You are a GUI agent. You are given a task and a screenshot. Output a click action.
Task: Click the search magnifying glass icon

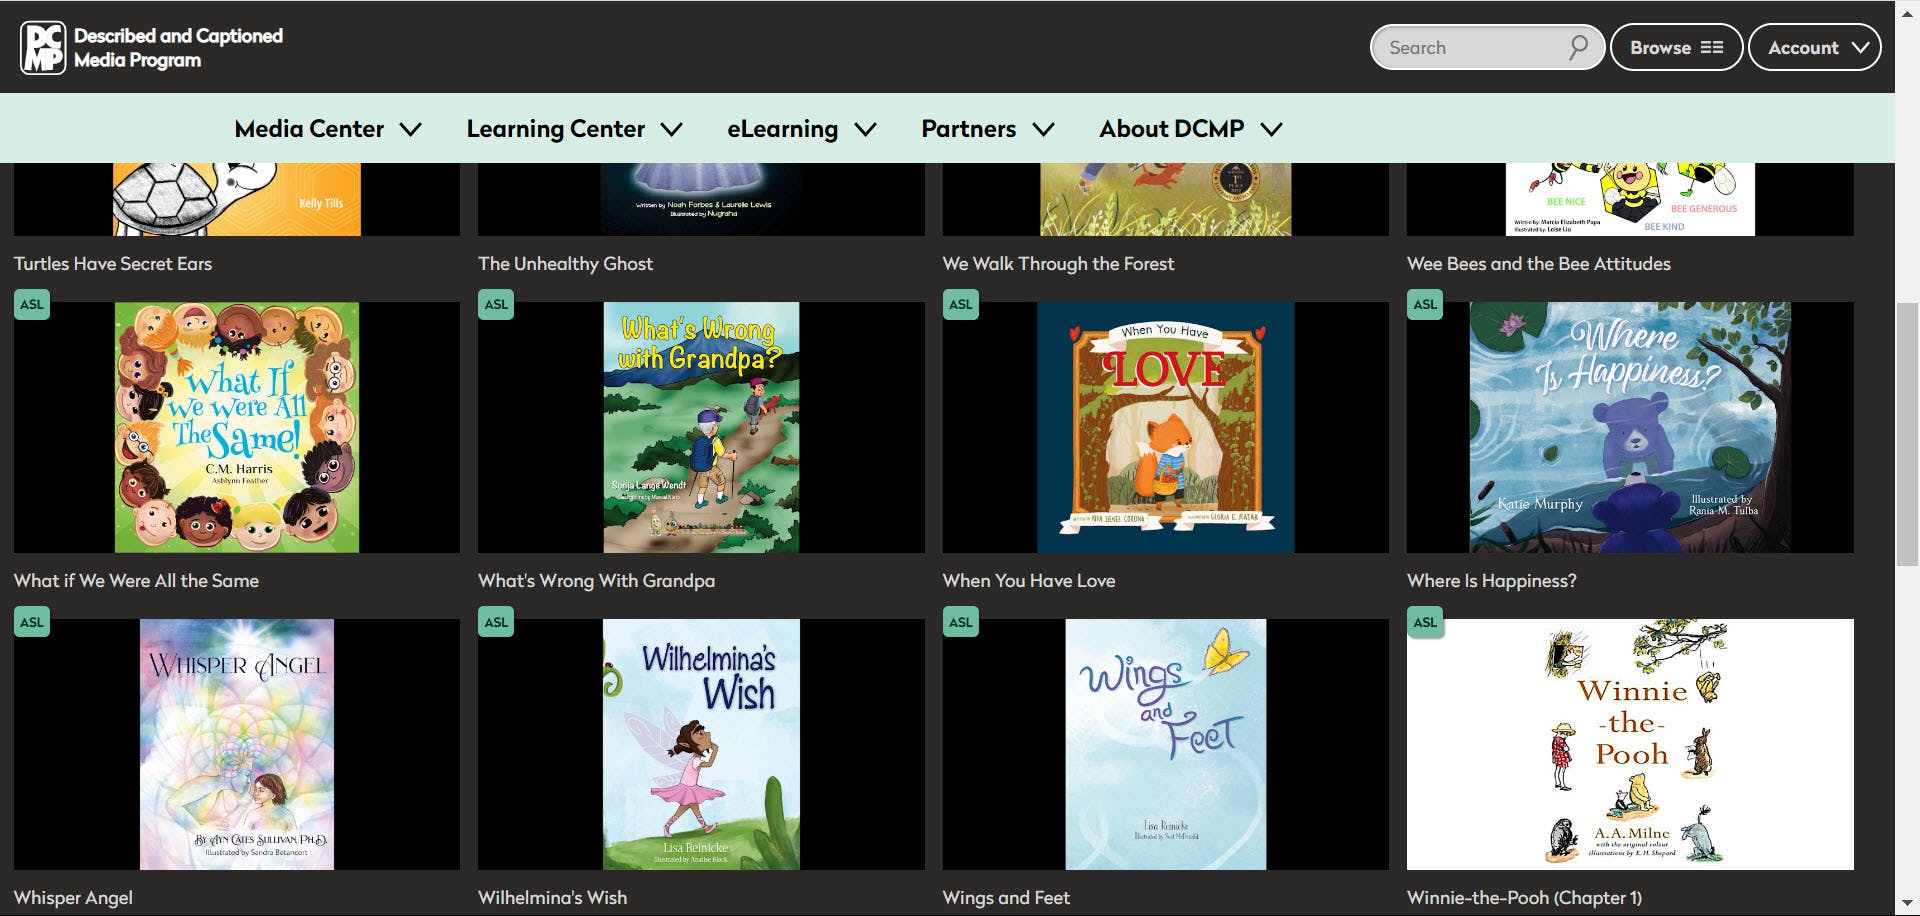1578,47
